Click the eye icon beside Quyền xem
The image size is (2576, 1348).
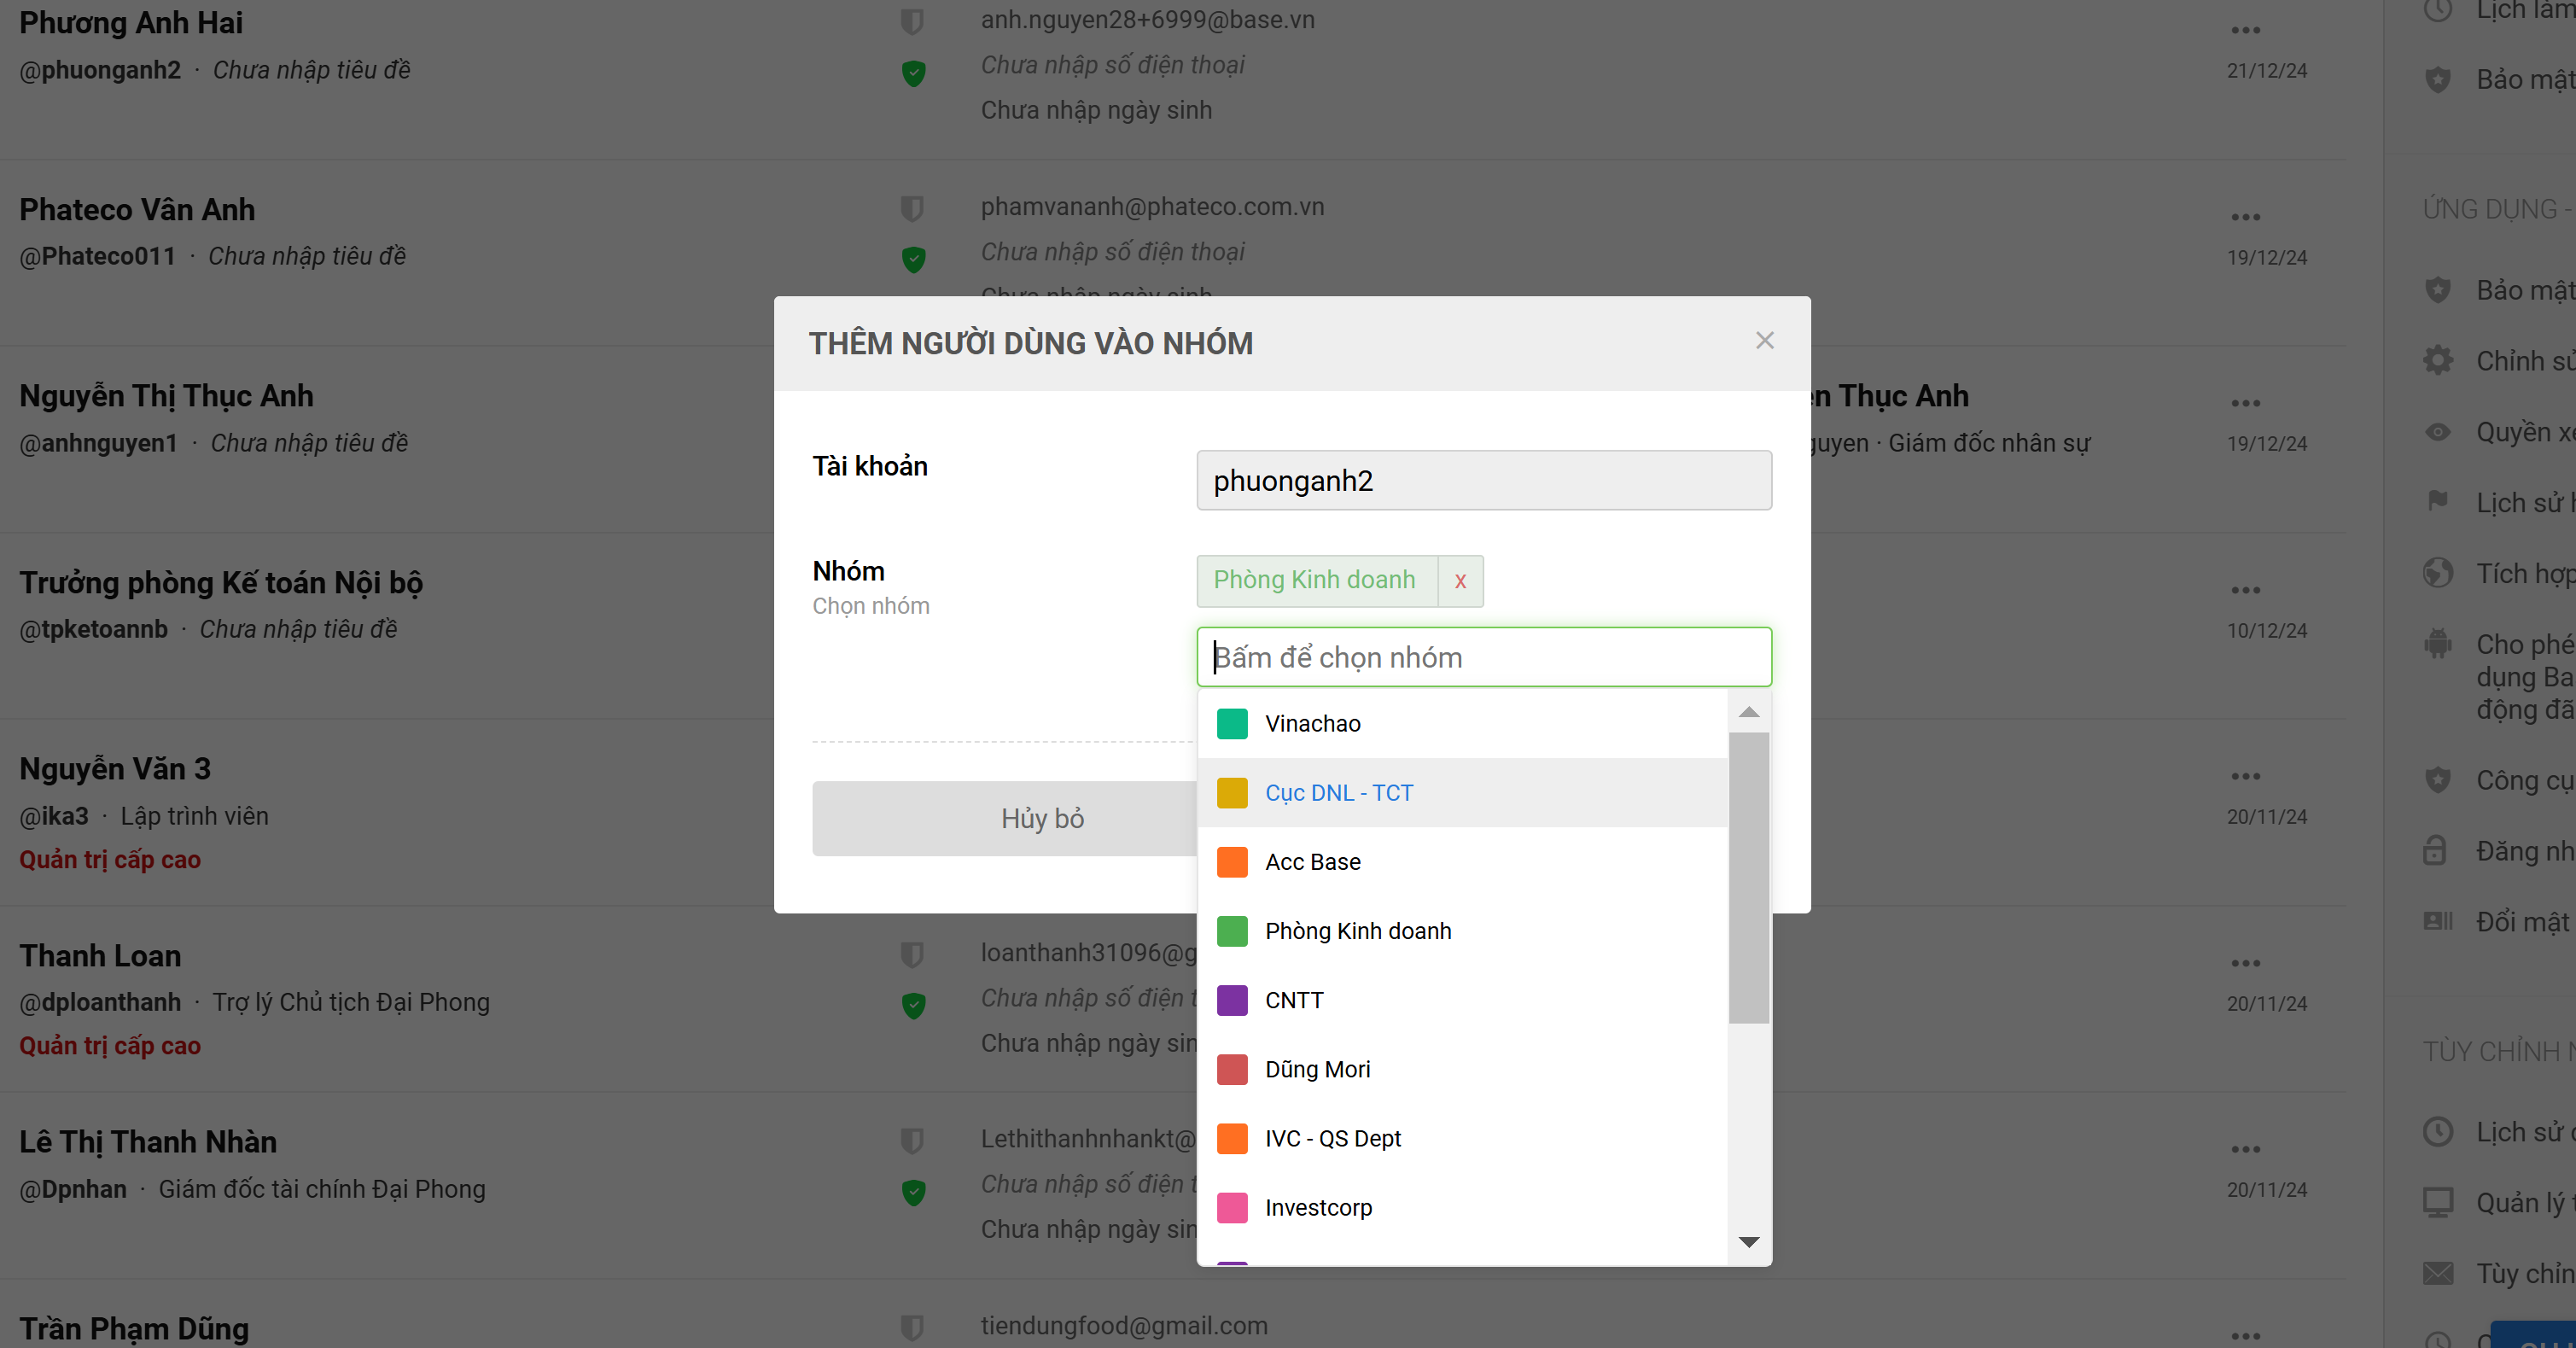click(x=2437, y=431)
